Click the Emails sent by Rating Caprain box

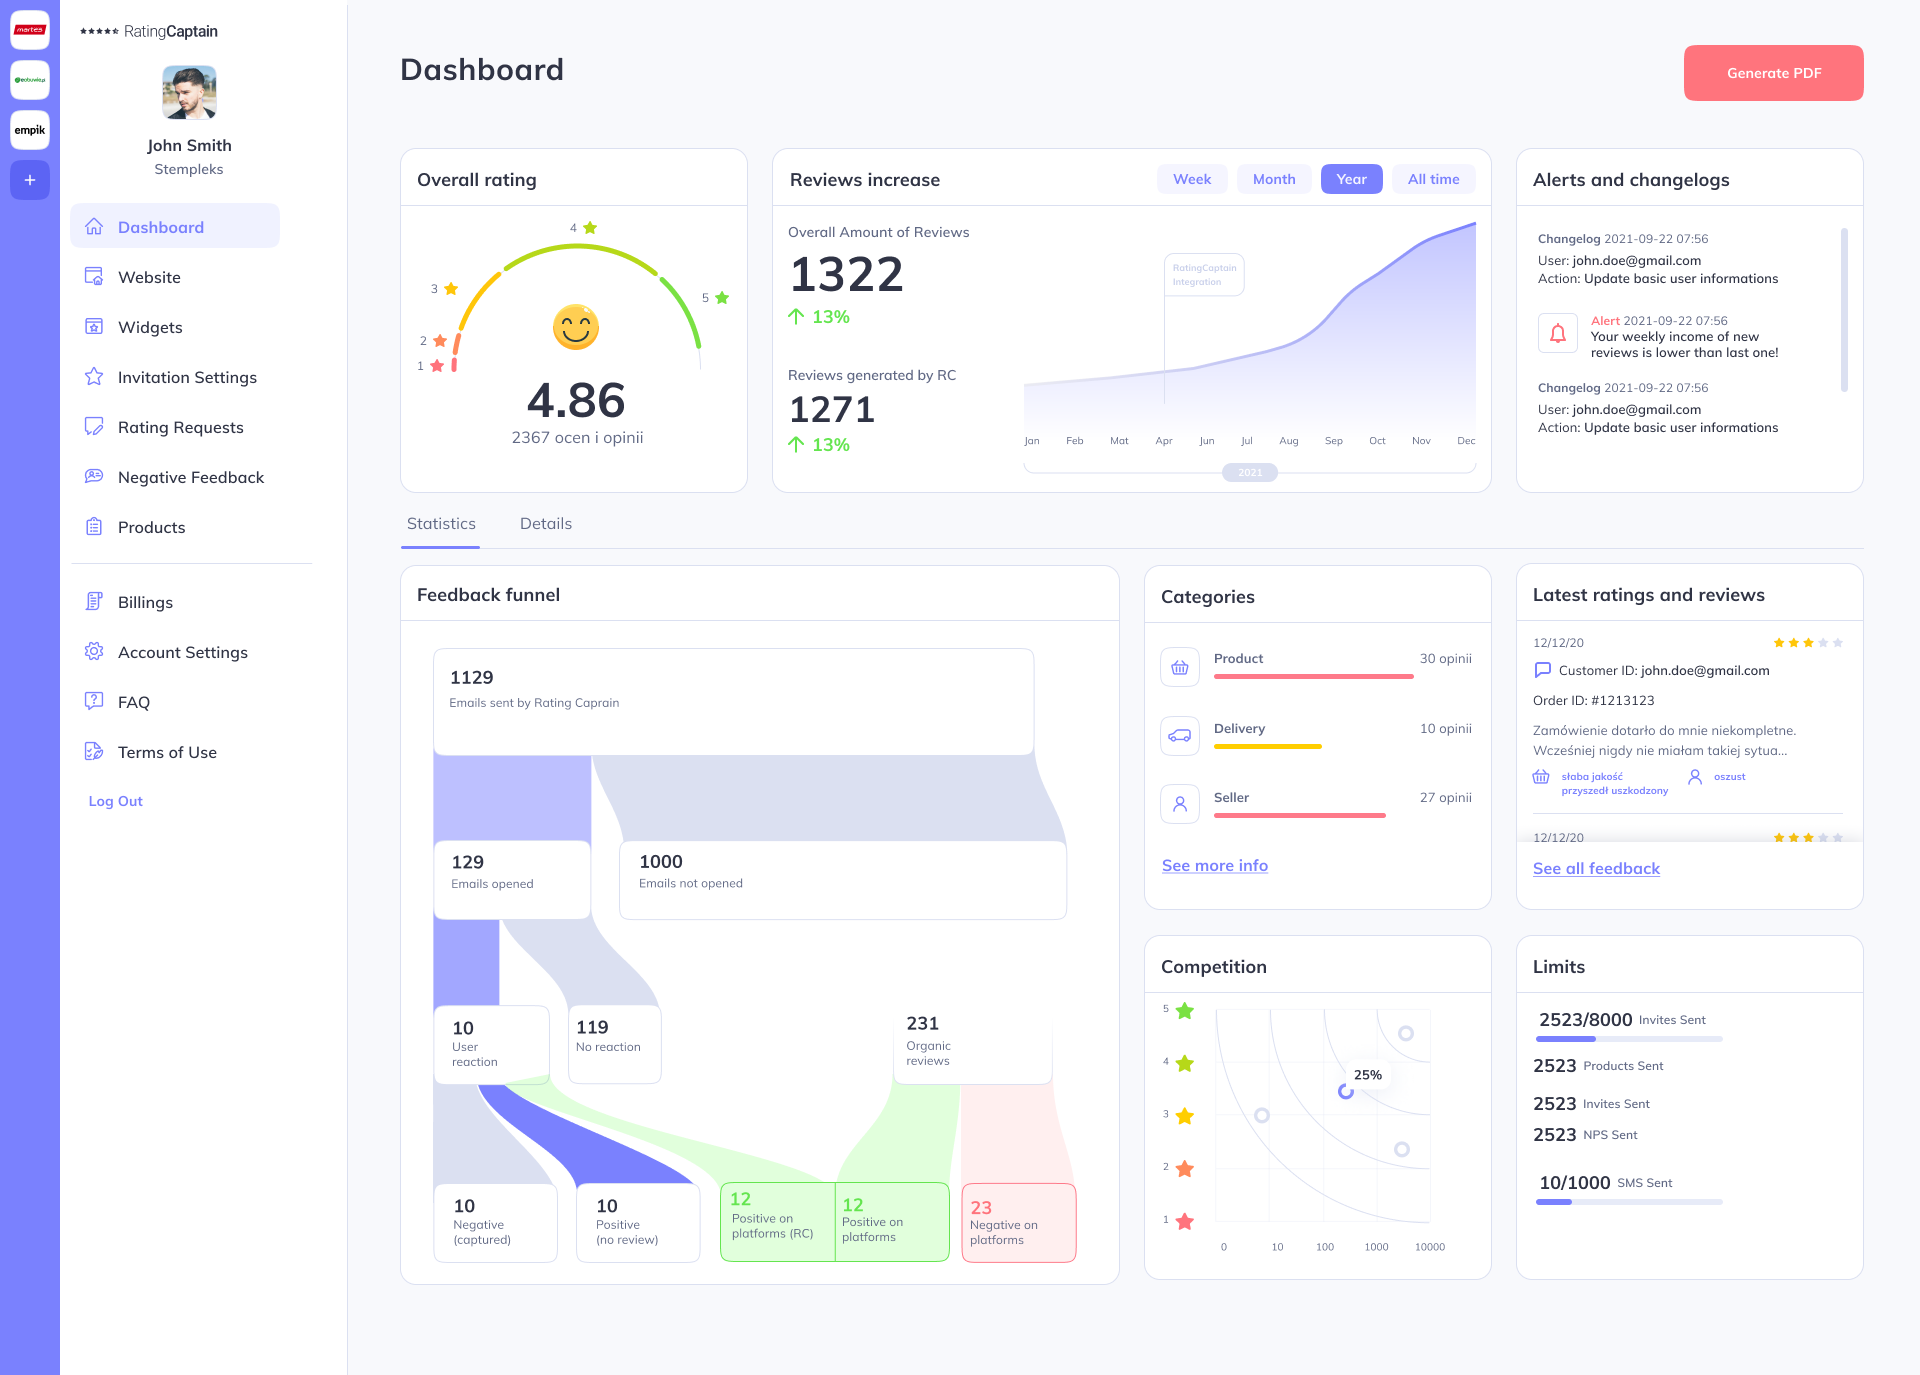coord(733,702)
